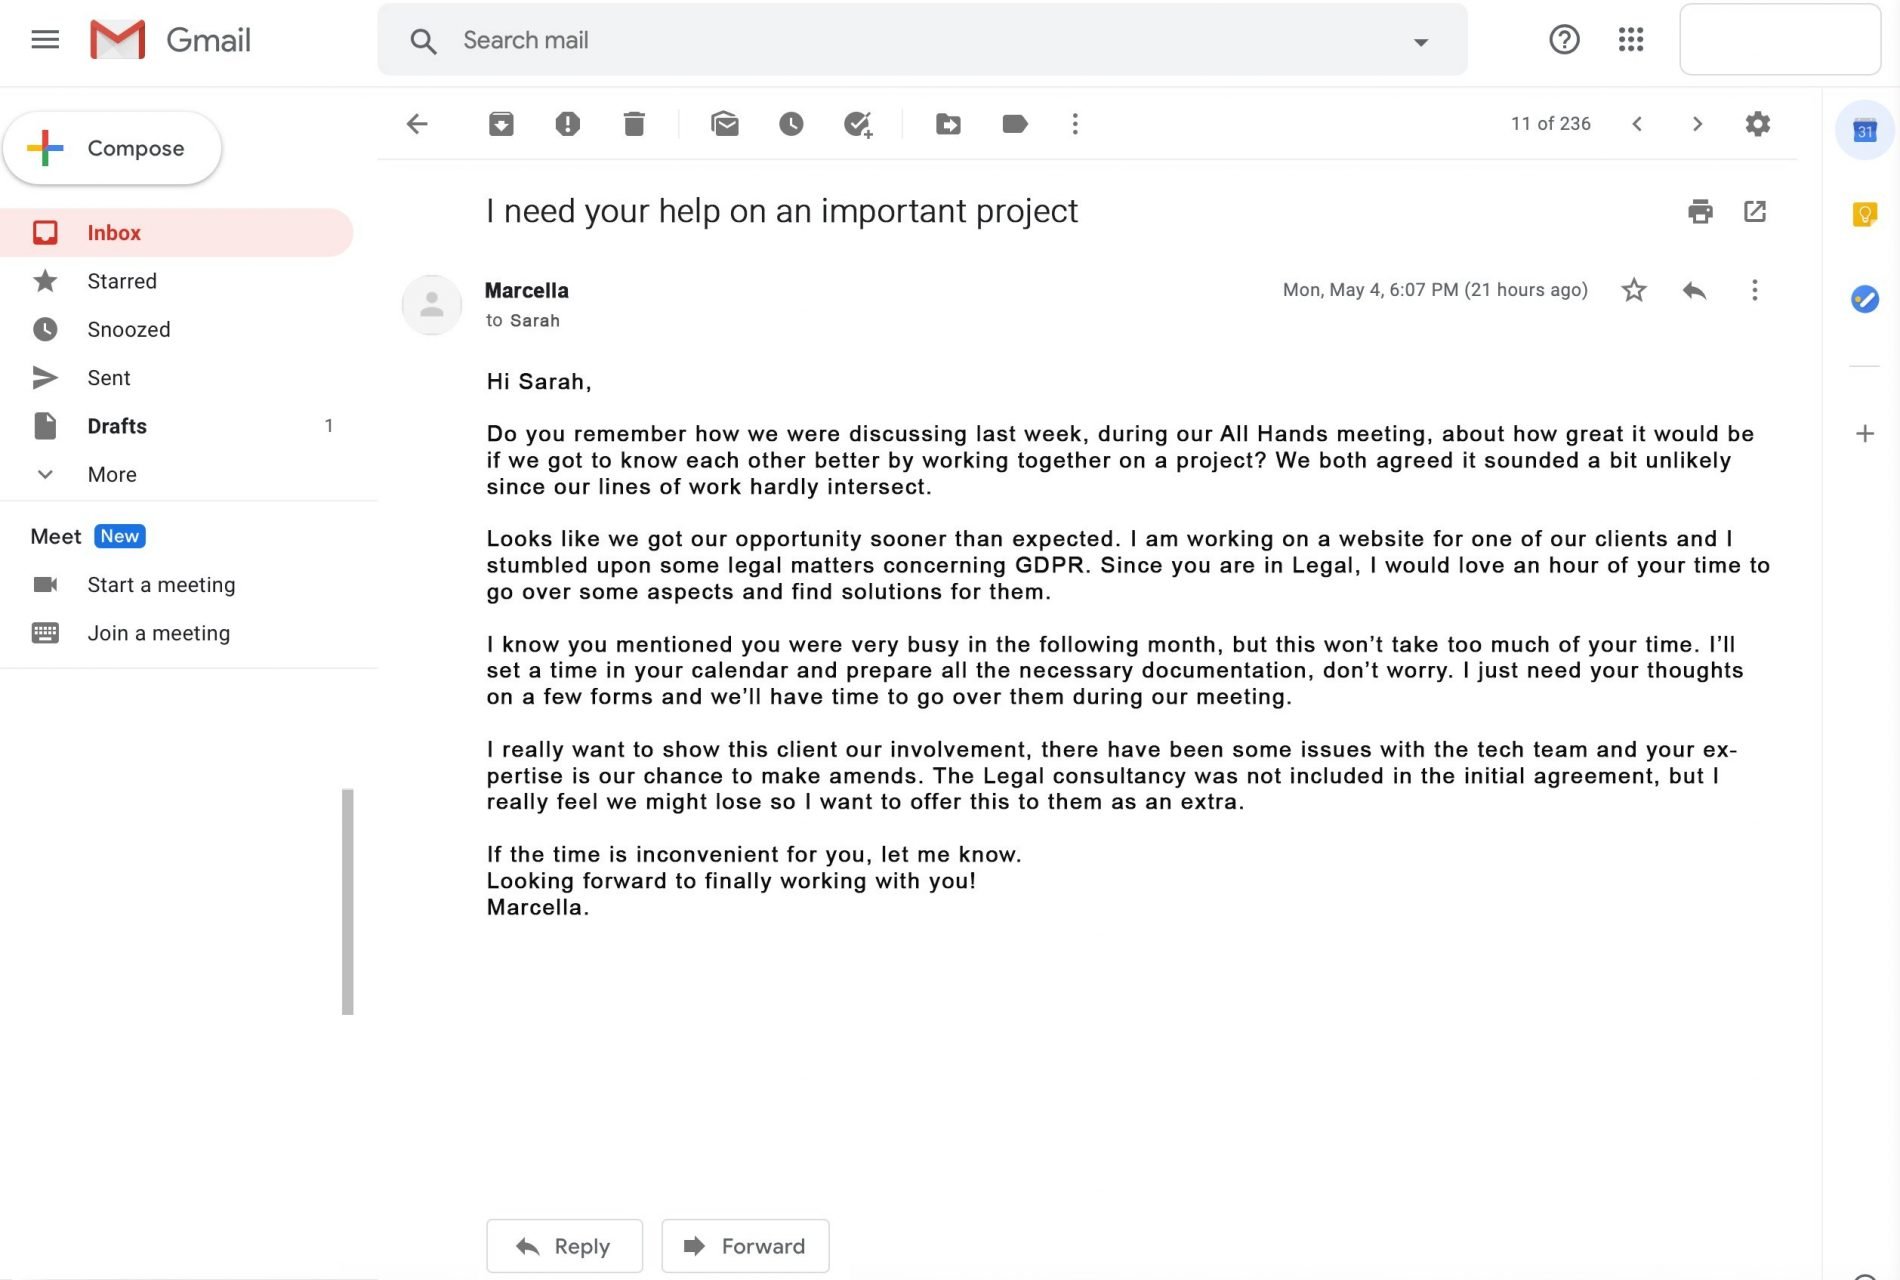Open the search options dropdown

click(1419, 40)
